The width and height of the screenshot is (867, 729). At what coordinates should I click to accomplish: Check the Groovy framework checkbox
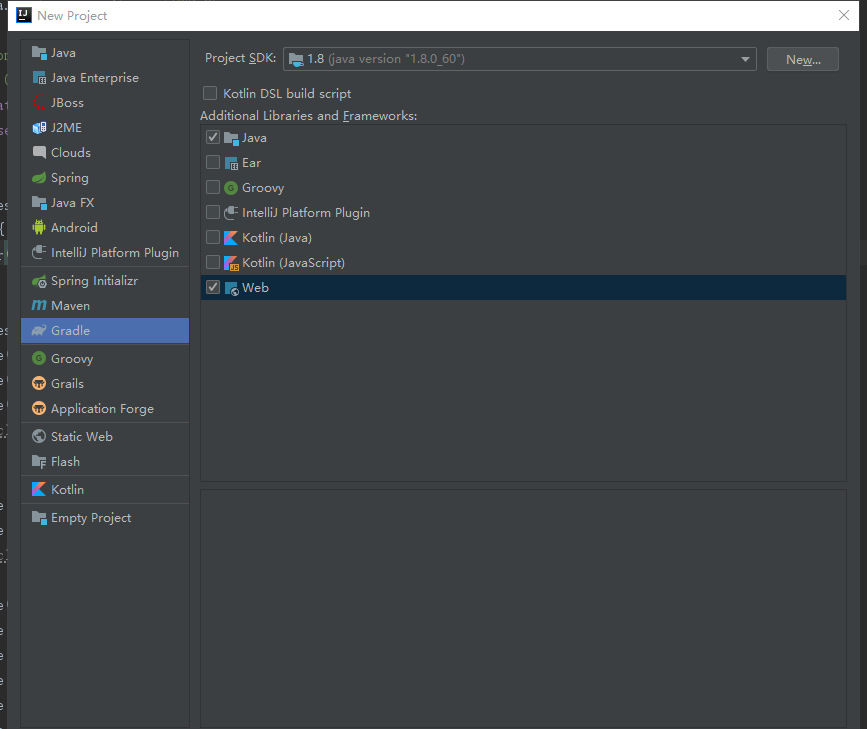pos(213,187)
